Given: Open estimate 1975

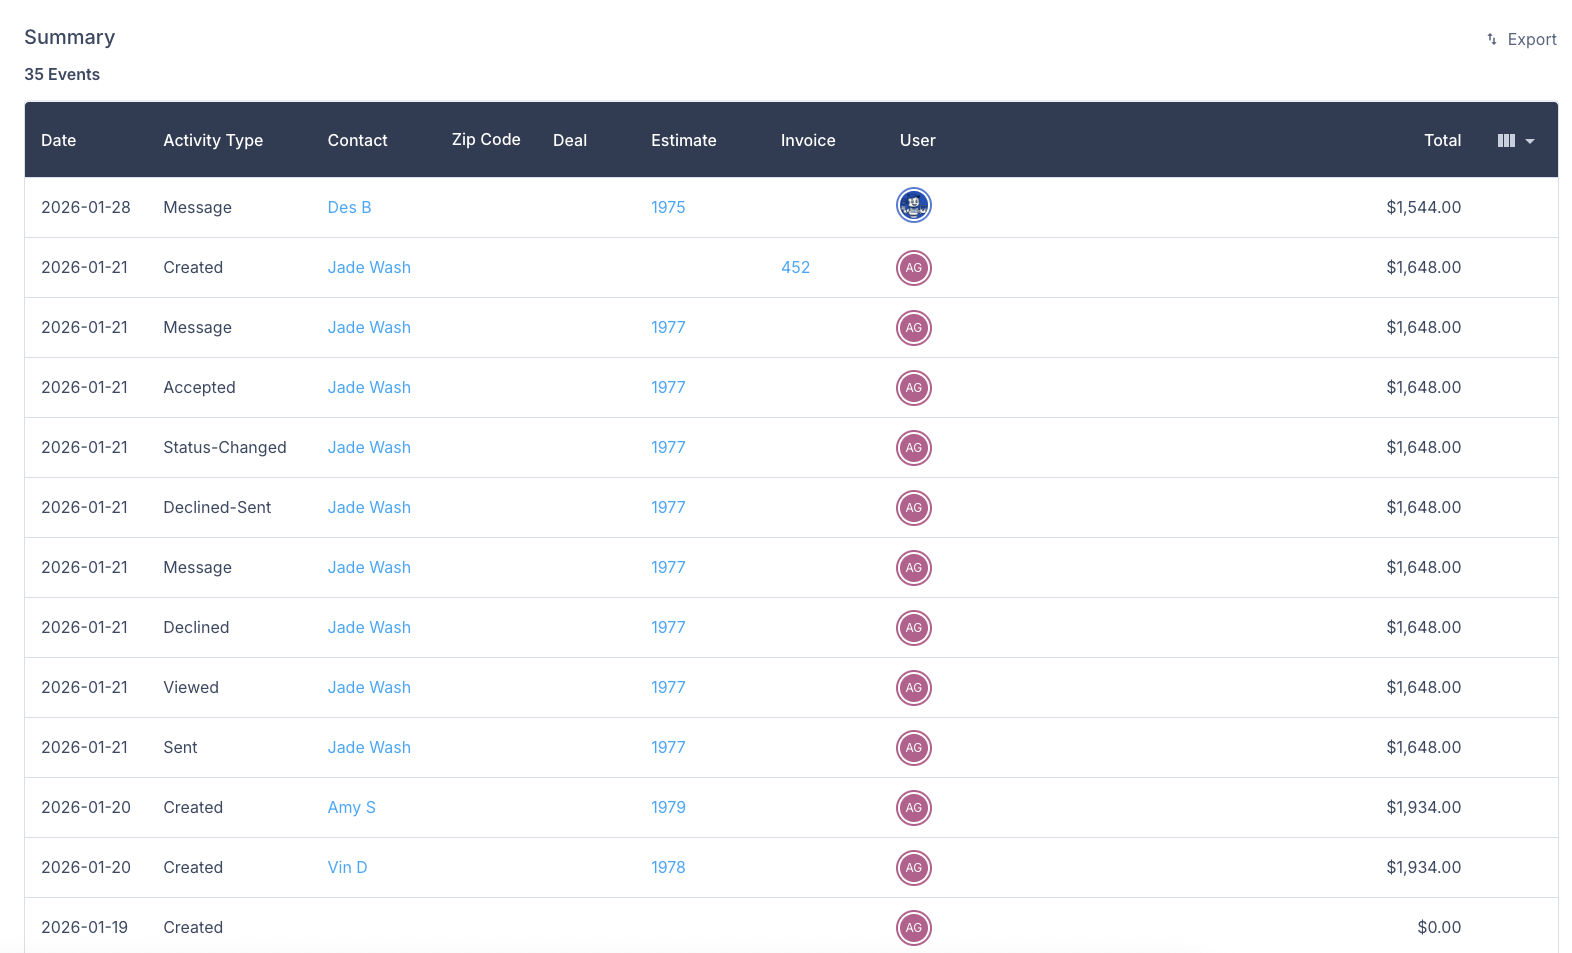Looking at the screenshot, I should [x=668, y=208].
